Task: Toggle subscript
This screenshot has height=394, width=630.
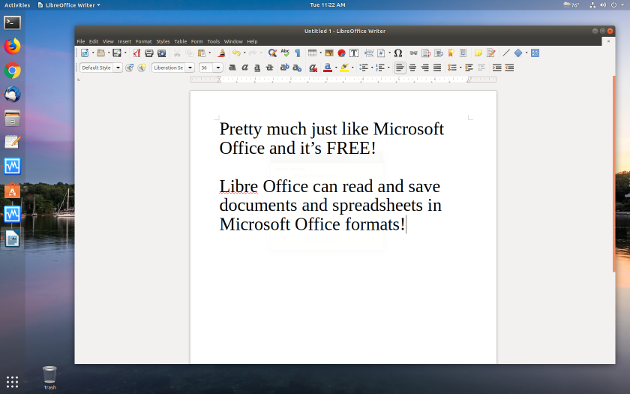Action: [x=297, y=68]
